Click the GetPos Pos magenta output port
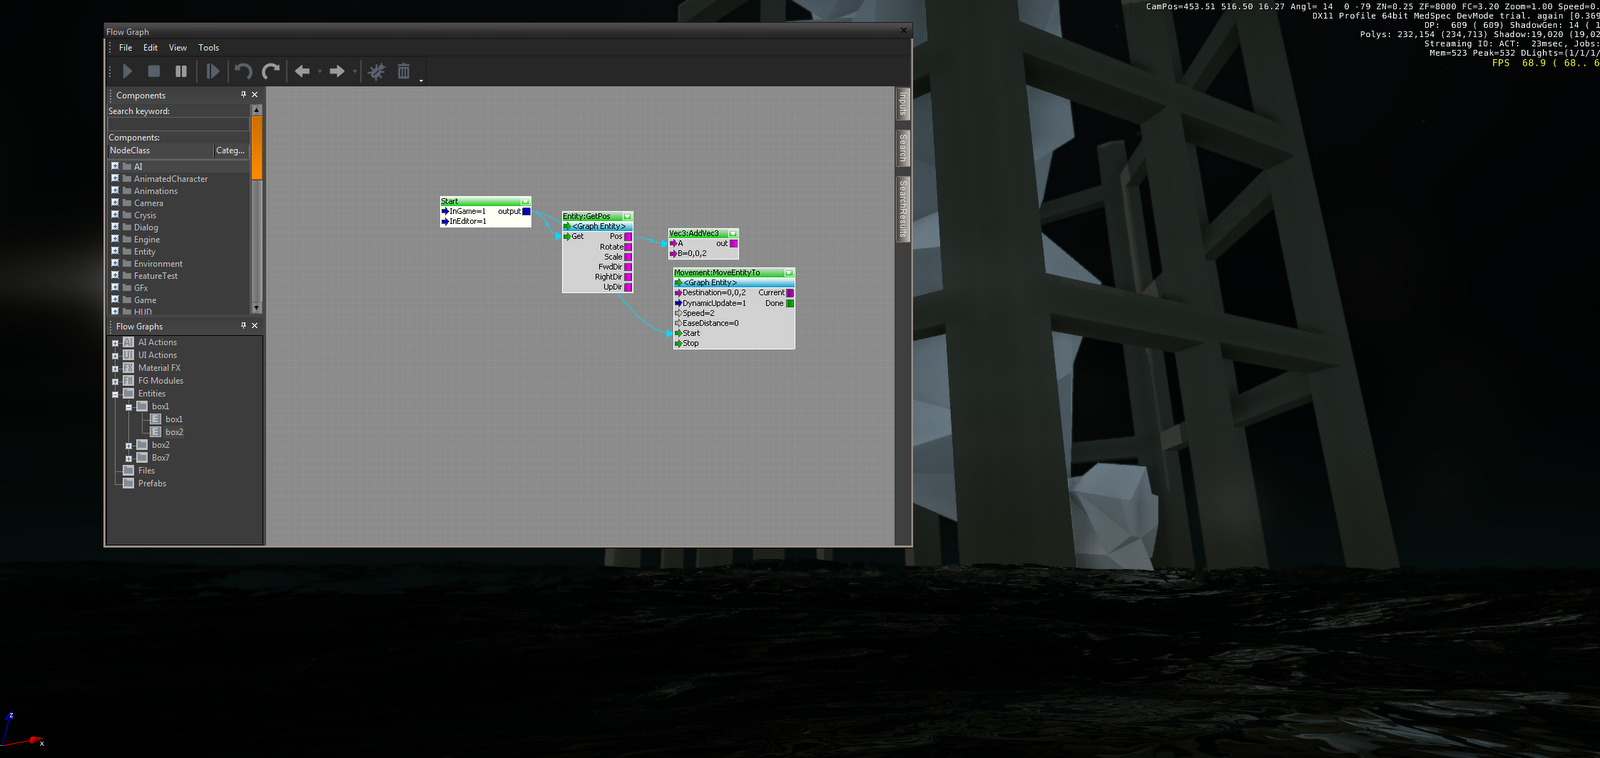1600x758 pixels. pos(628,237)
